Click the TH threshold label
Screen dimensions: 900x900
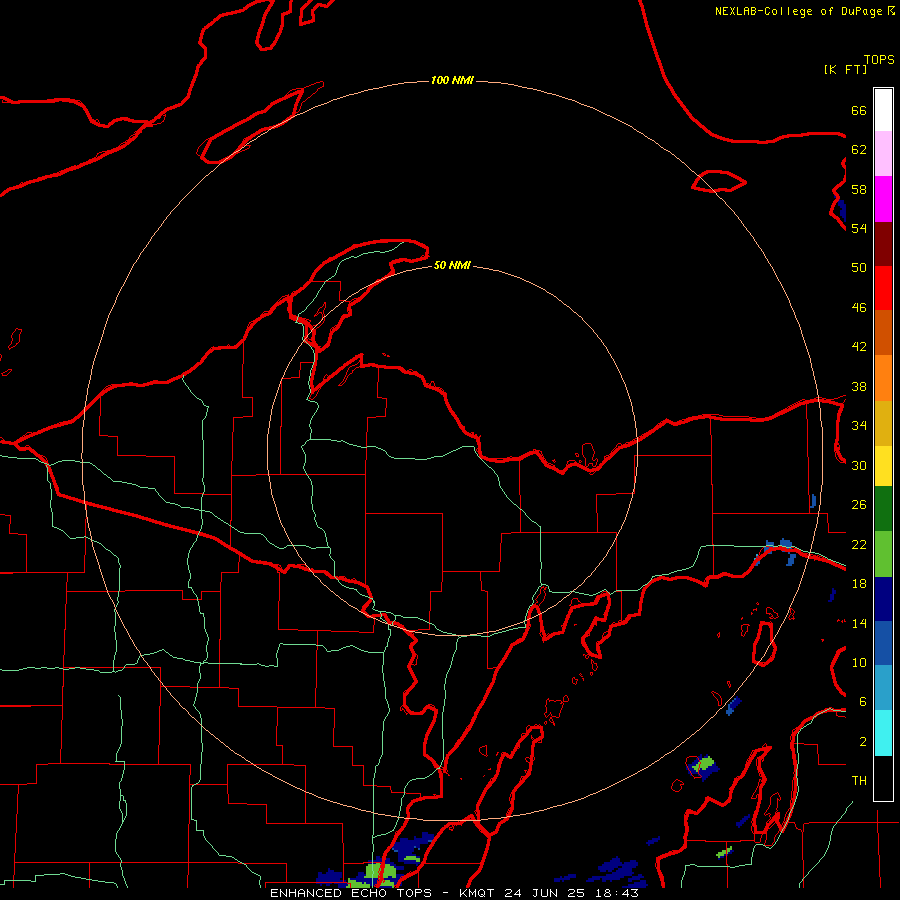click(859, 781)
